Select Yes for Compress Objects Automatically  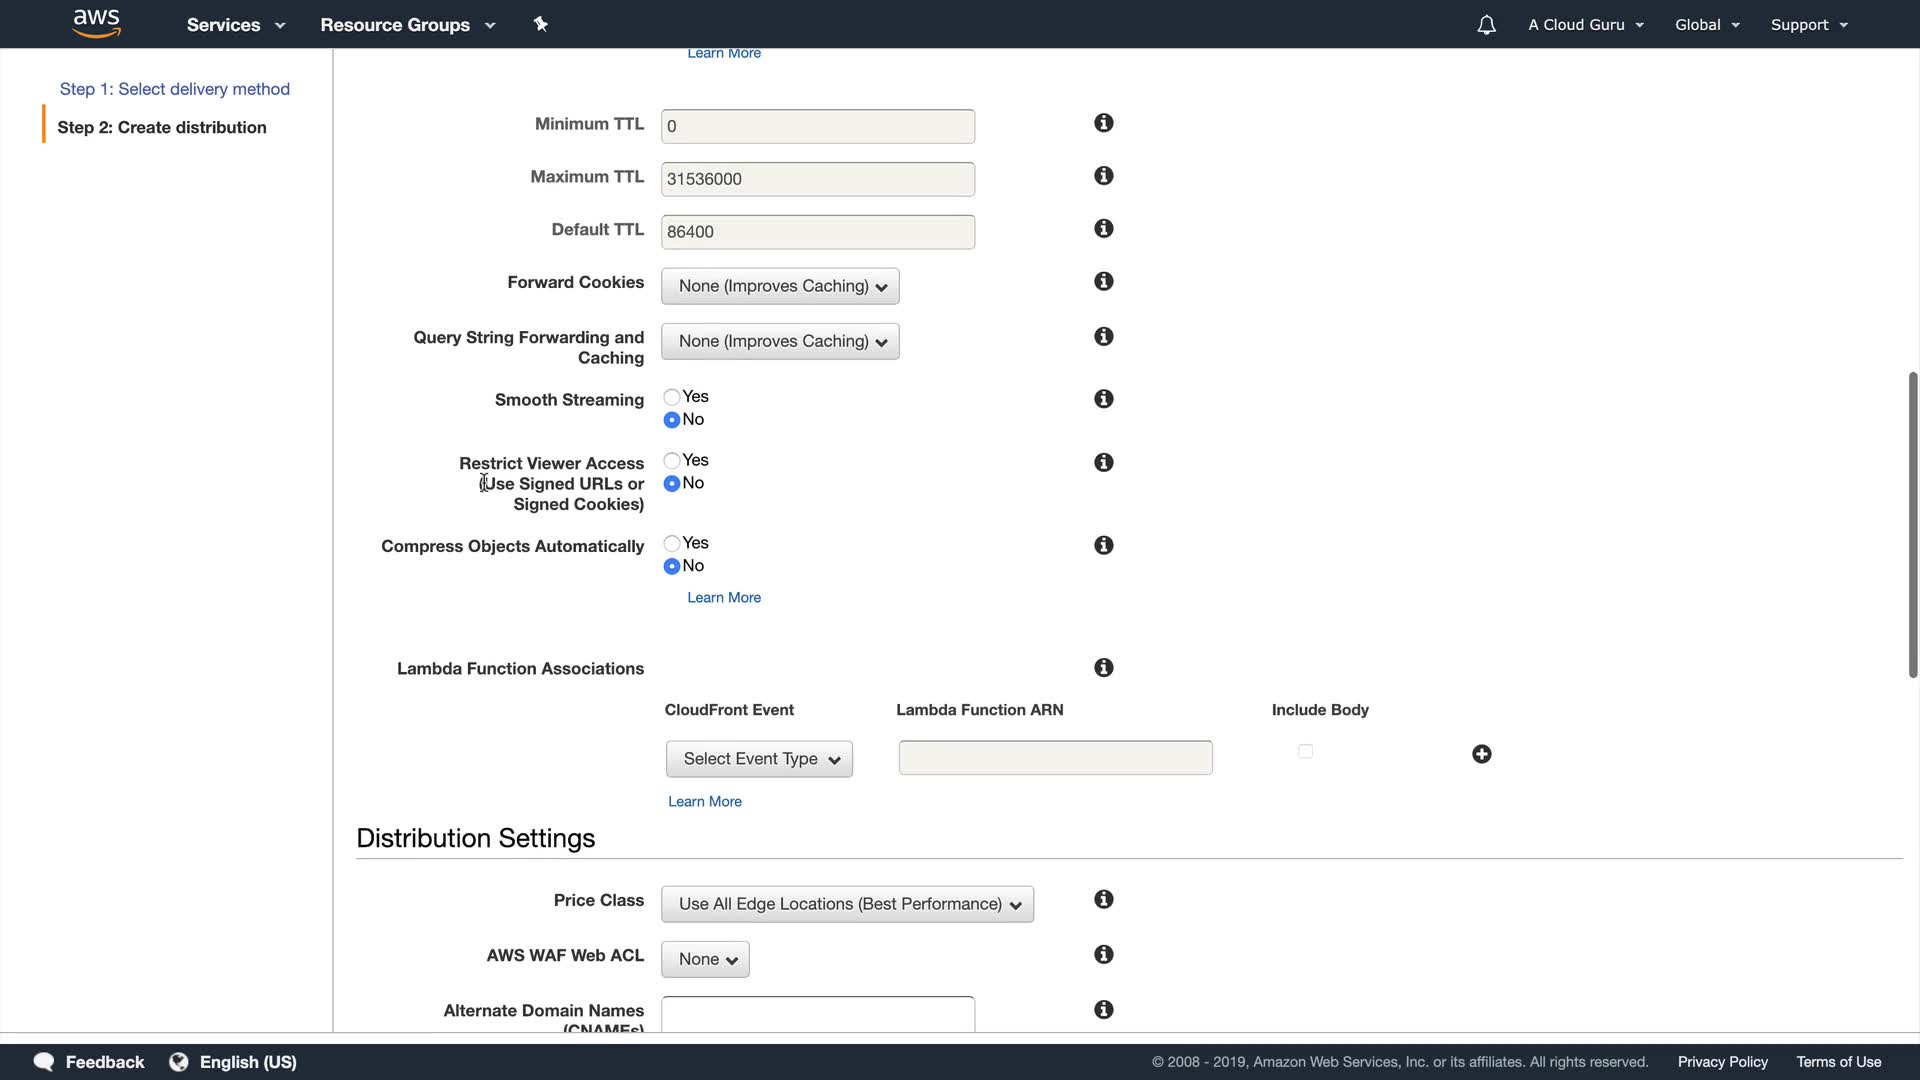click(672, 543)
